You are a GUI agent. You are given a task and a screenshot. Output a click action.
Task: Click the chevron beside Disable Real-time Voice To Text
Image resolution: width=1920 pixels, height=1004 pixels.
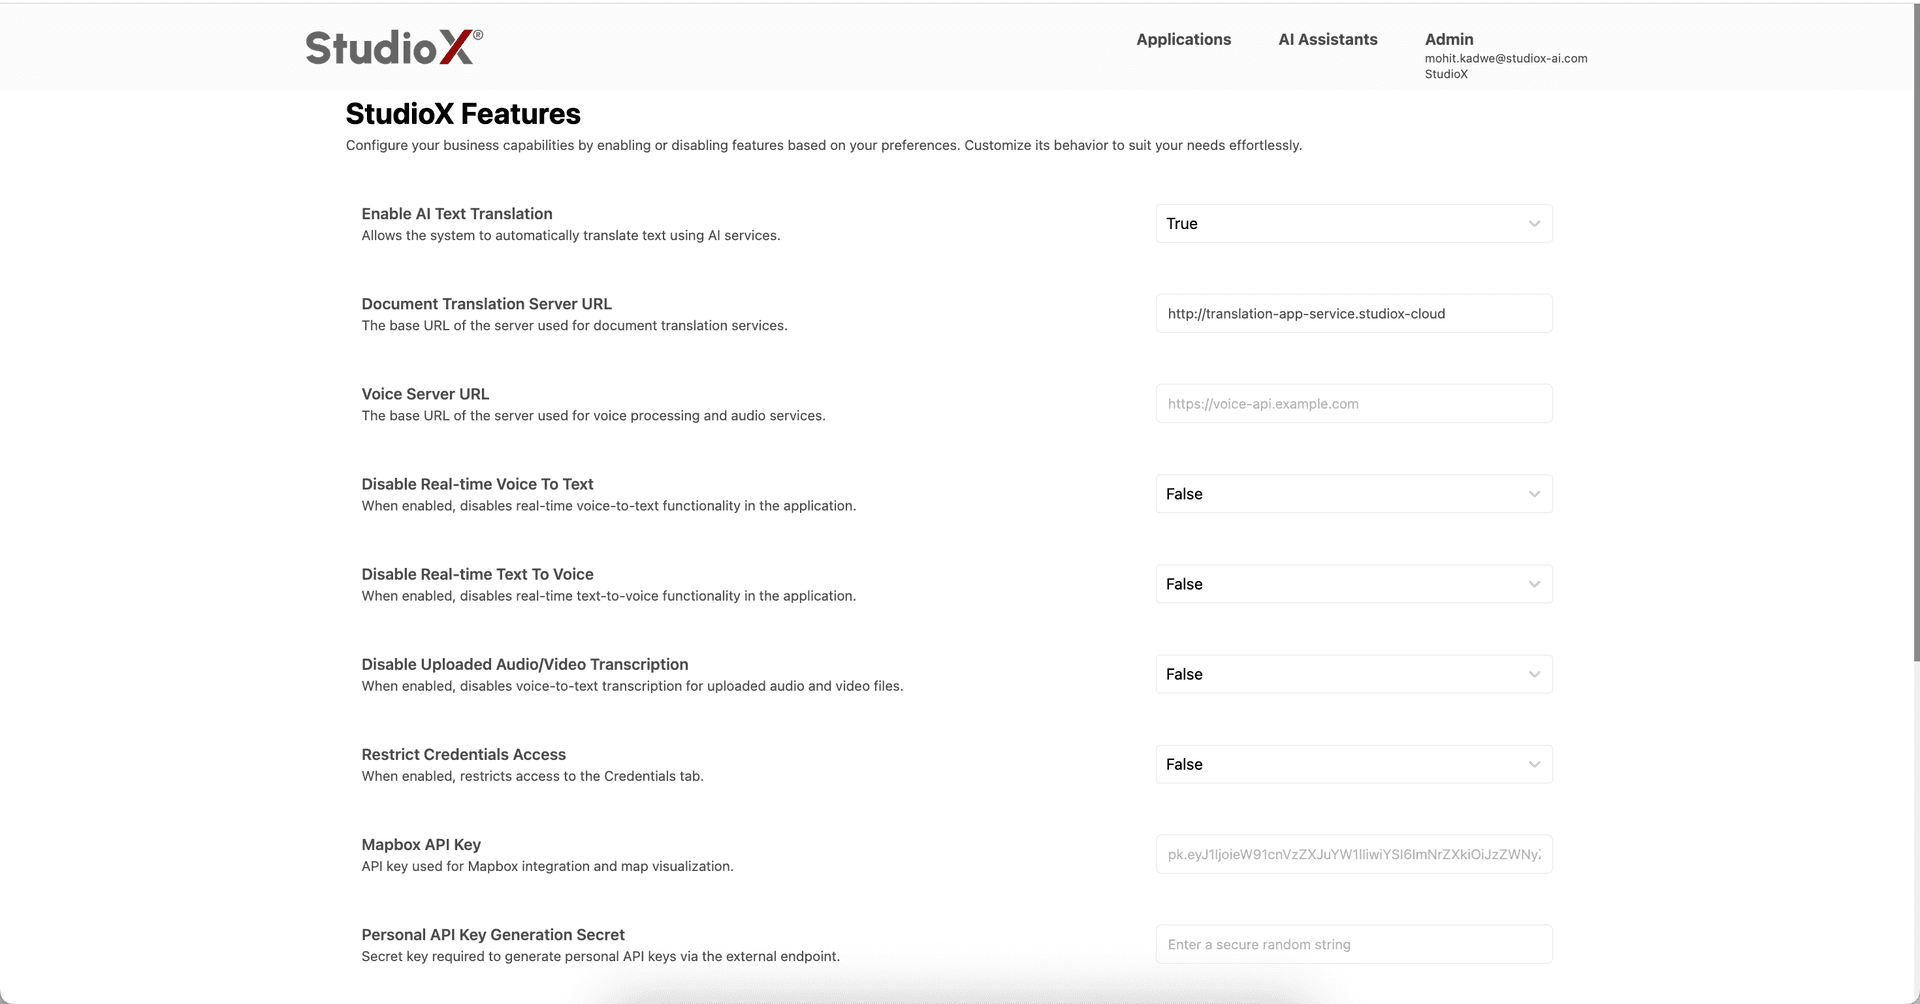point(1534,493)
